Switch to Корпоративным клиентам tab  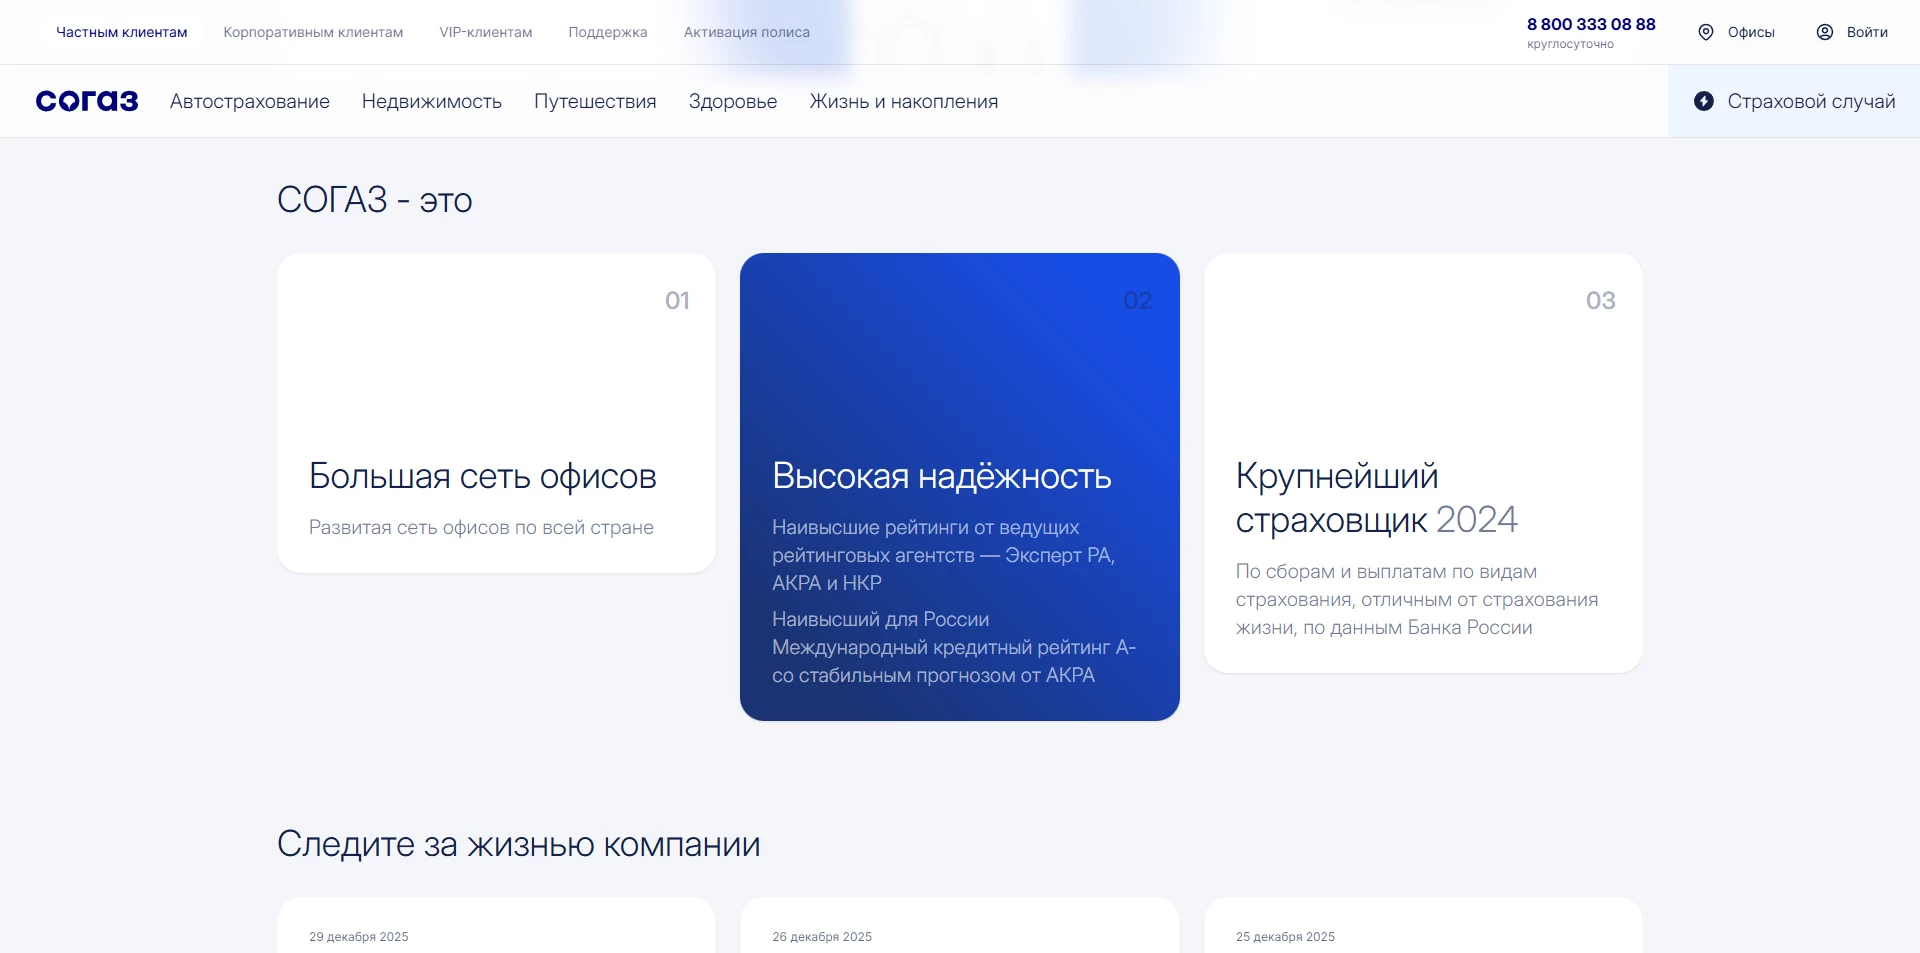tap(313, 31)
